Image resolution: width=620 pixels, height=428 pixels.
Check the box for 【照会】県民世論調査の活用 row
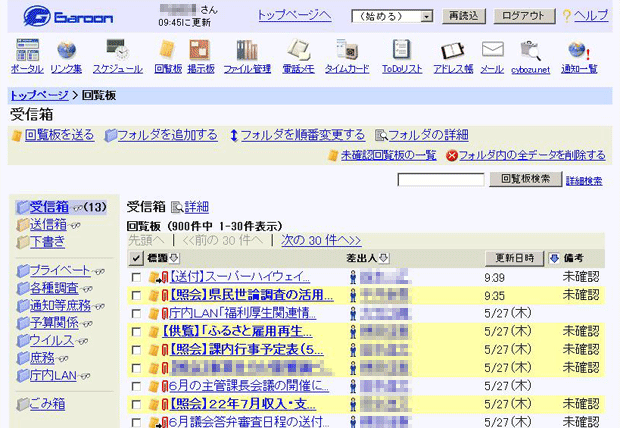136,295
